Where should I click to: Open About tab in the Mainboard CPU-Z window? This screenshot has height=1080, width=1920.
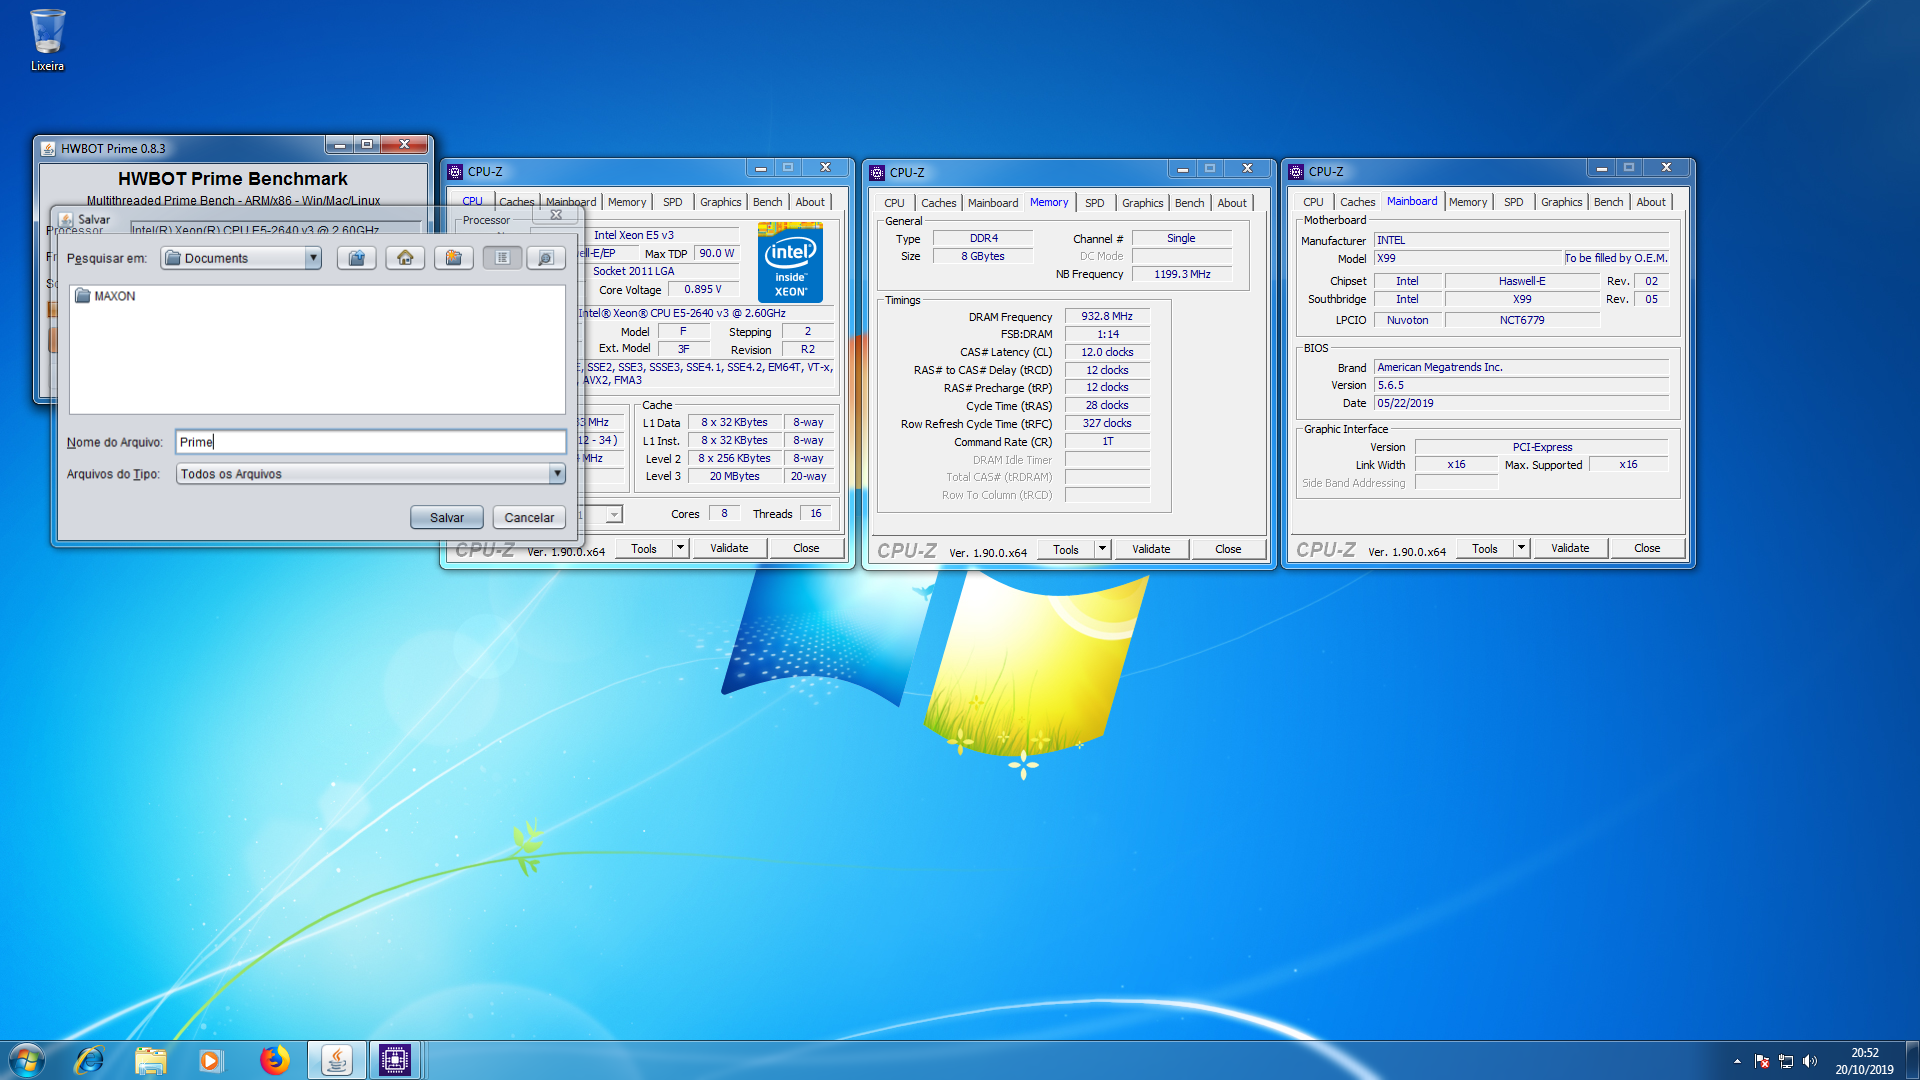[x=1651, y=202]
